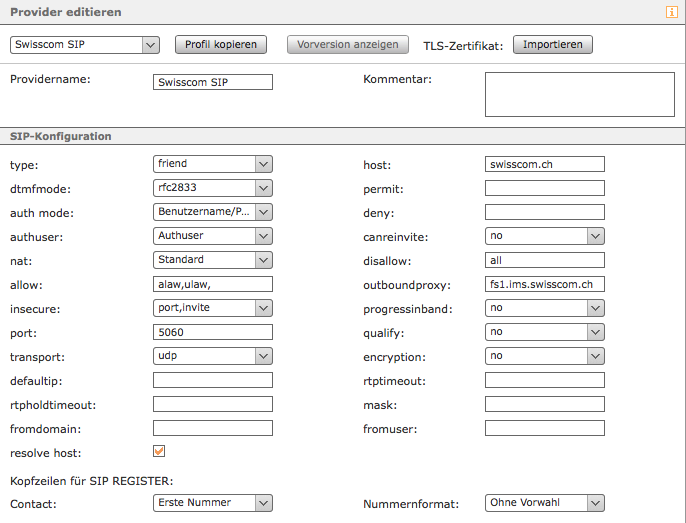Open the canreinvite dropdown
This screenshot has height=523, width=686.
[544, 236]
